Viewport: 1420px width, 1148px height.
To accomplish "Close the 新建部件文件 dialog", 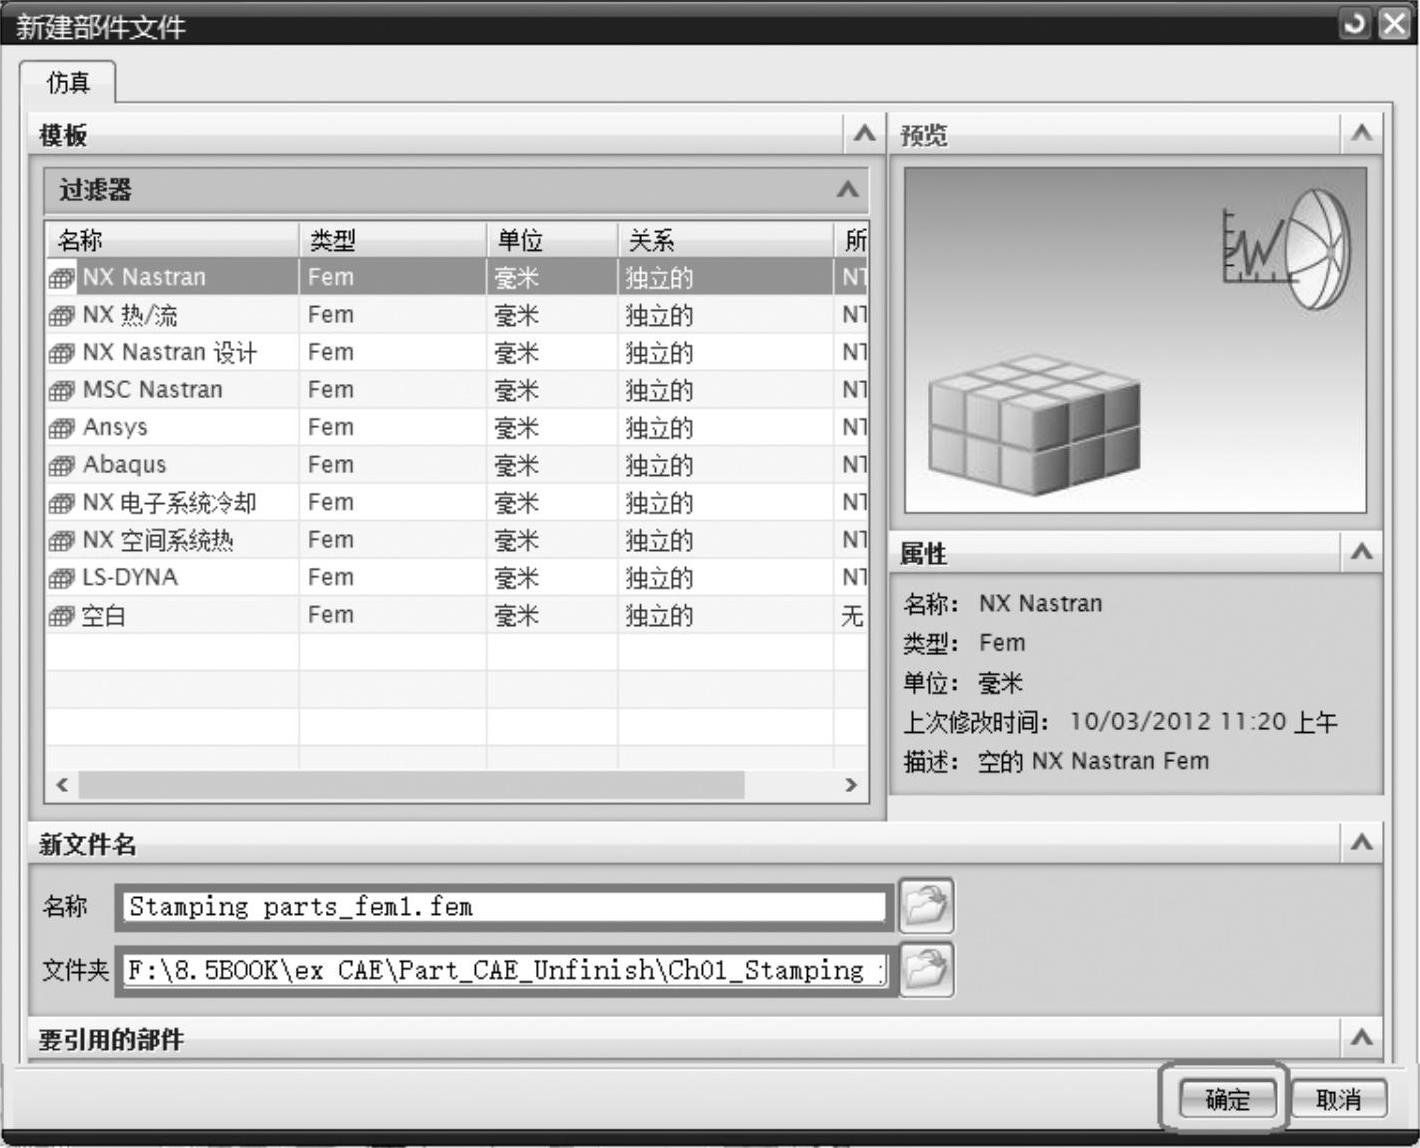I will pyautogui.click(x=1393, y=24).
